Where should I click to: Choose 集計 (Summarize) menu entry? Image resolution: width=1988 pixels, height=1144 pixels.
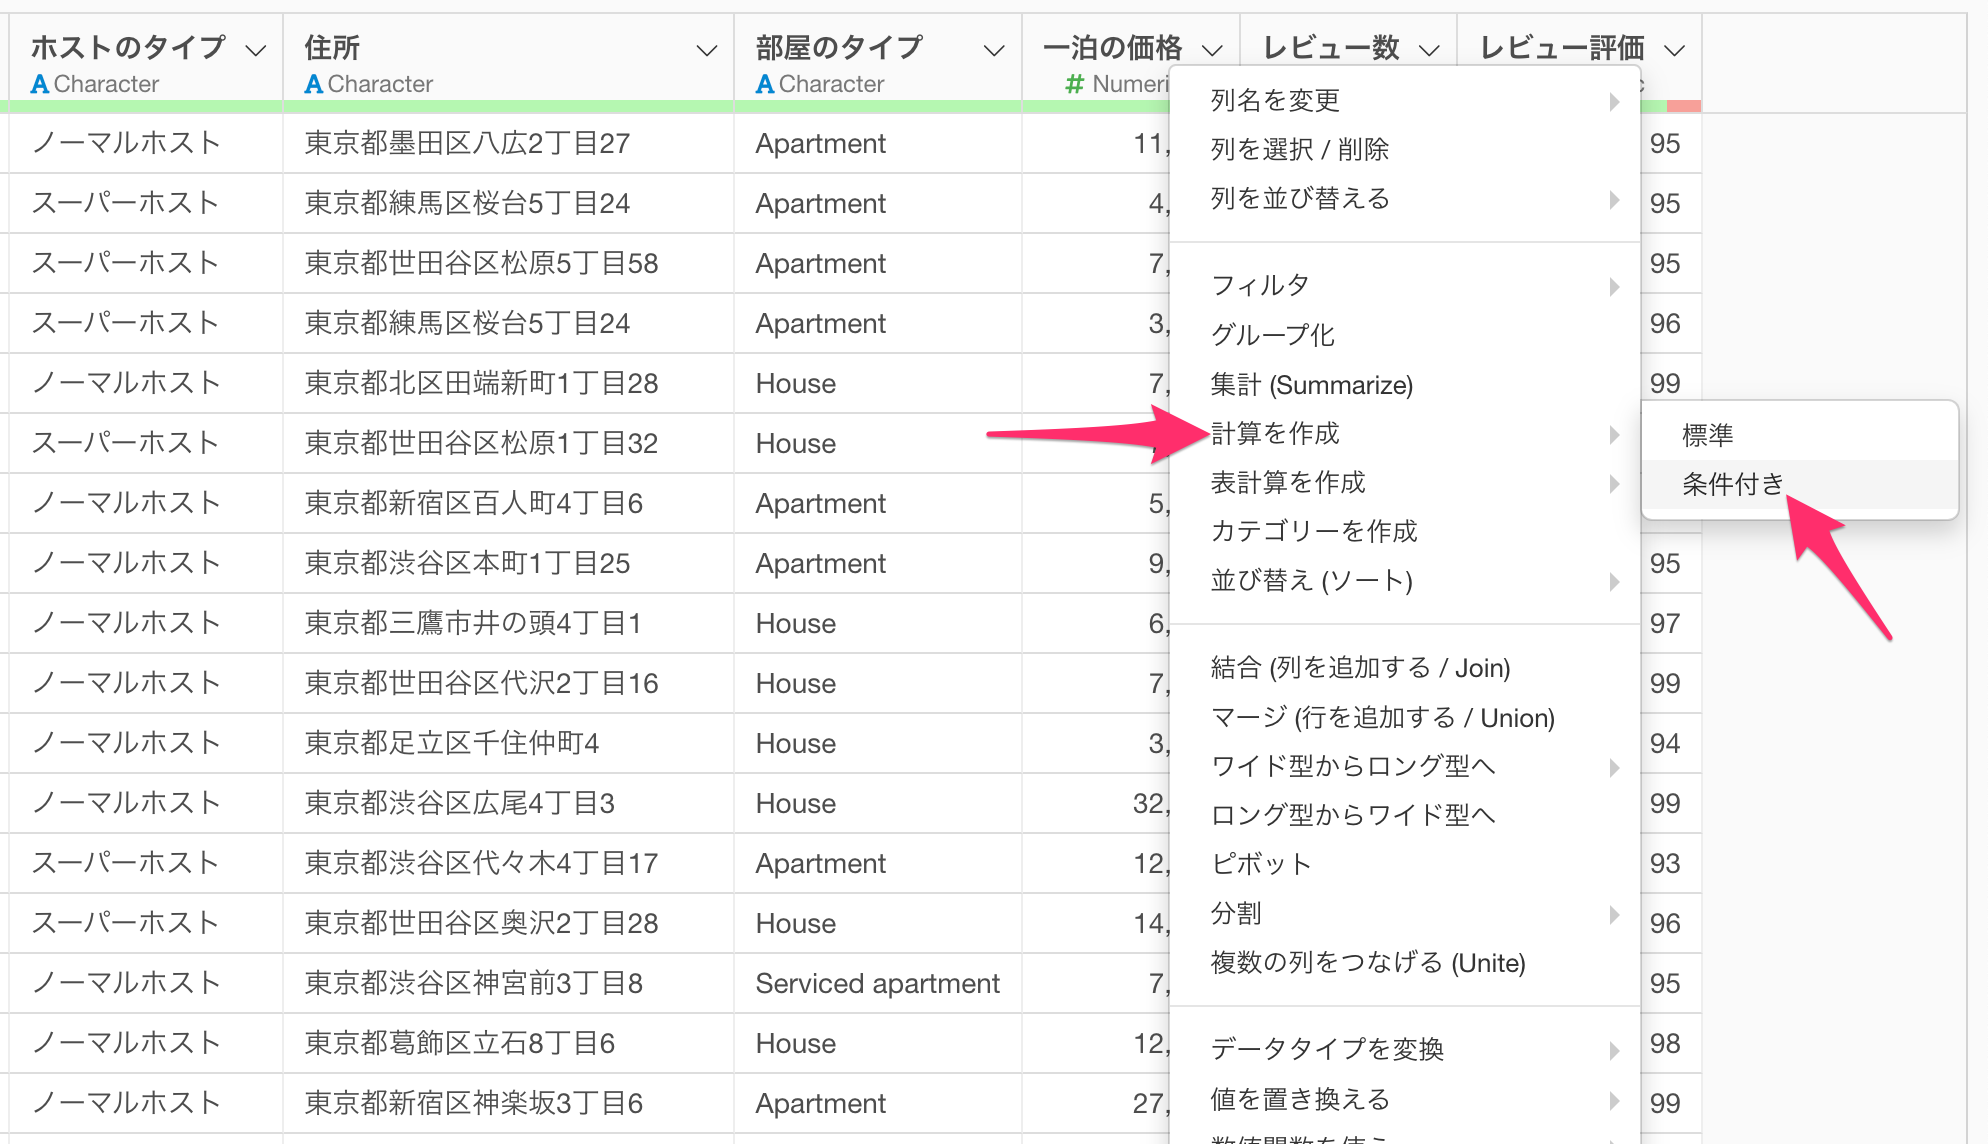[1311, 385]
